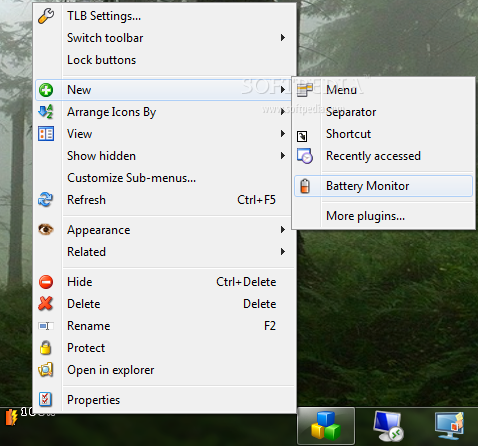Click the desktop personalization monitor taskbar icon
This screenshot has height=446, width=478.
pos(449,426)
